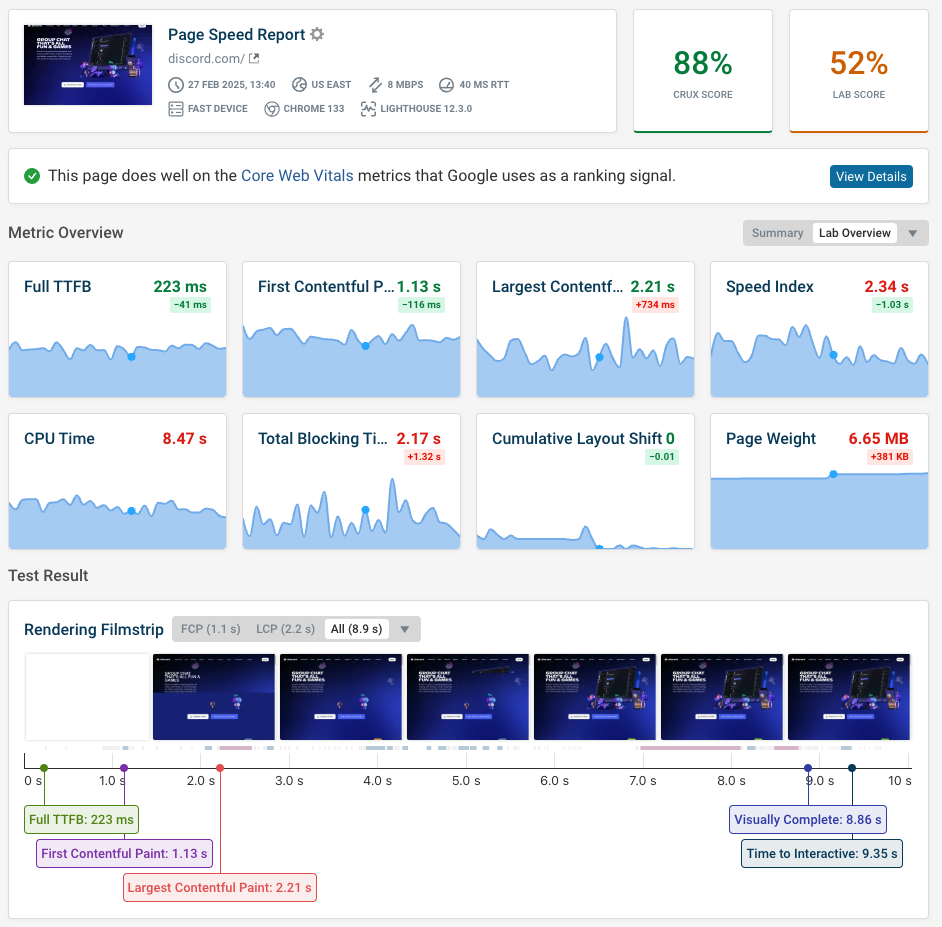The width and height of the screenshot is (942, 927).
Task: Click the -116 ms First Contentful Paint badge
Action: [421, 305]
